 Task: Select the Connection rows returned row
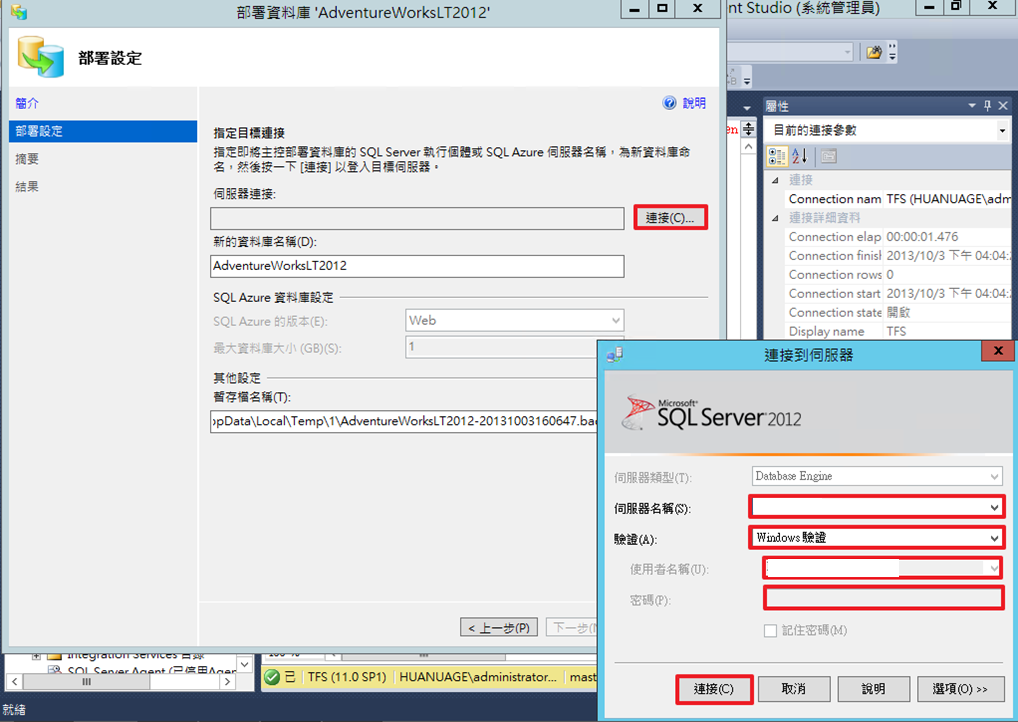(899, 275)
